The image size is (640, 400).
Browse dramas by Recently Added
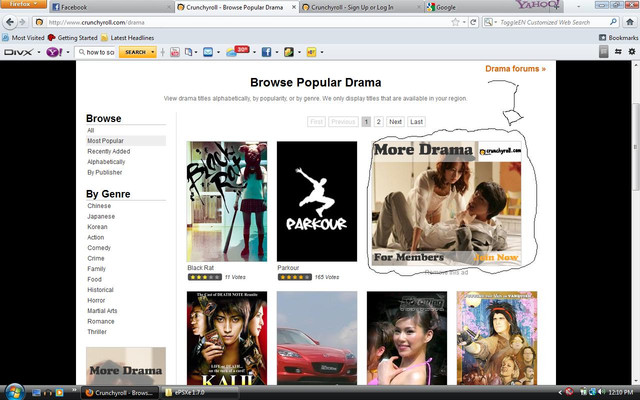(x=108, y=151)
